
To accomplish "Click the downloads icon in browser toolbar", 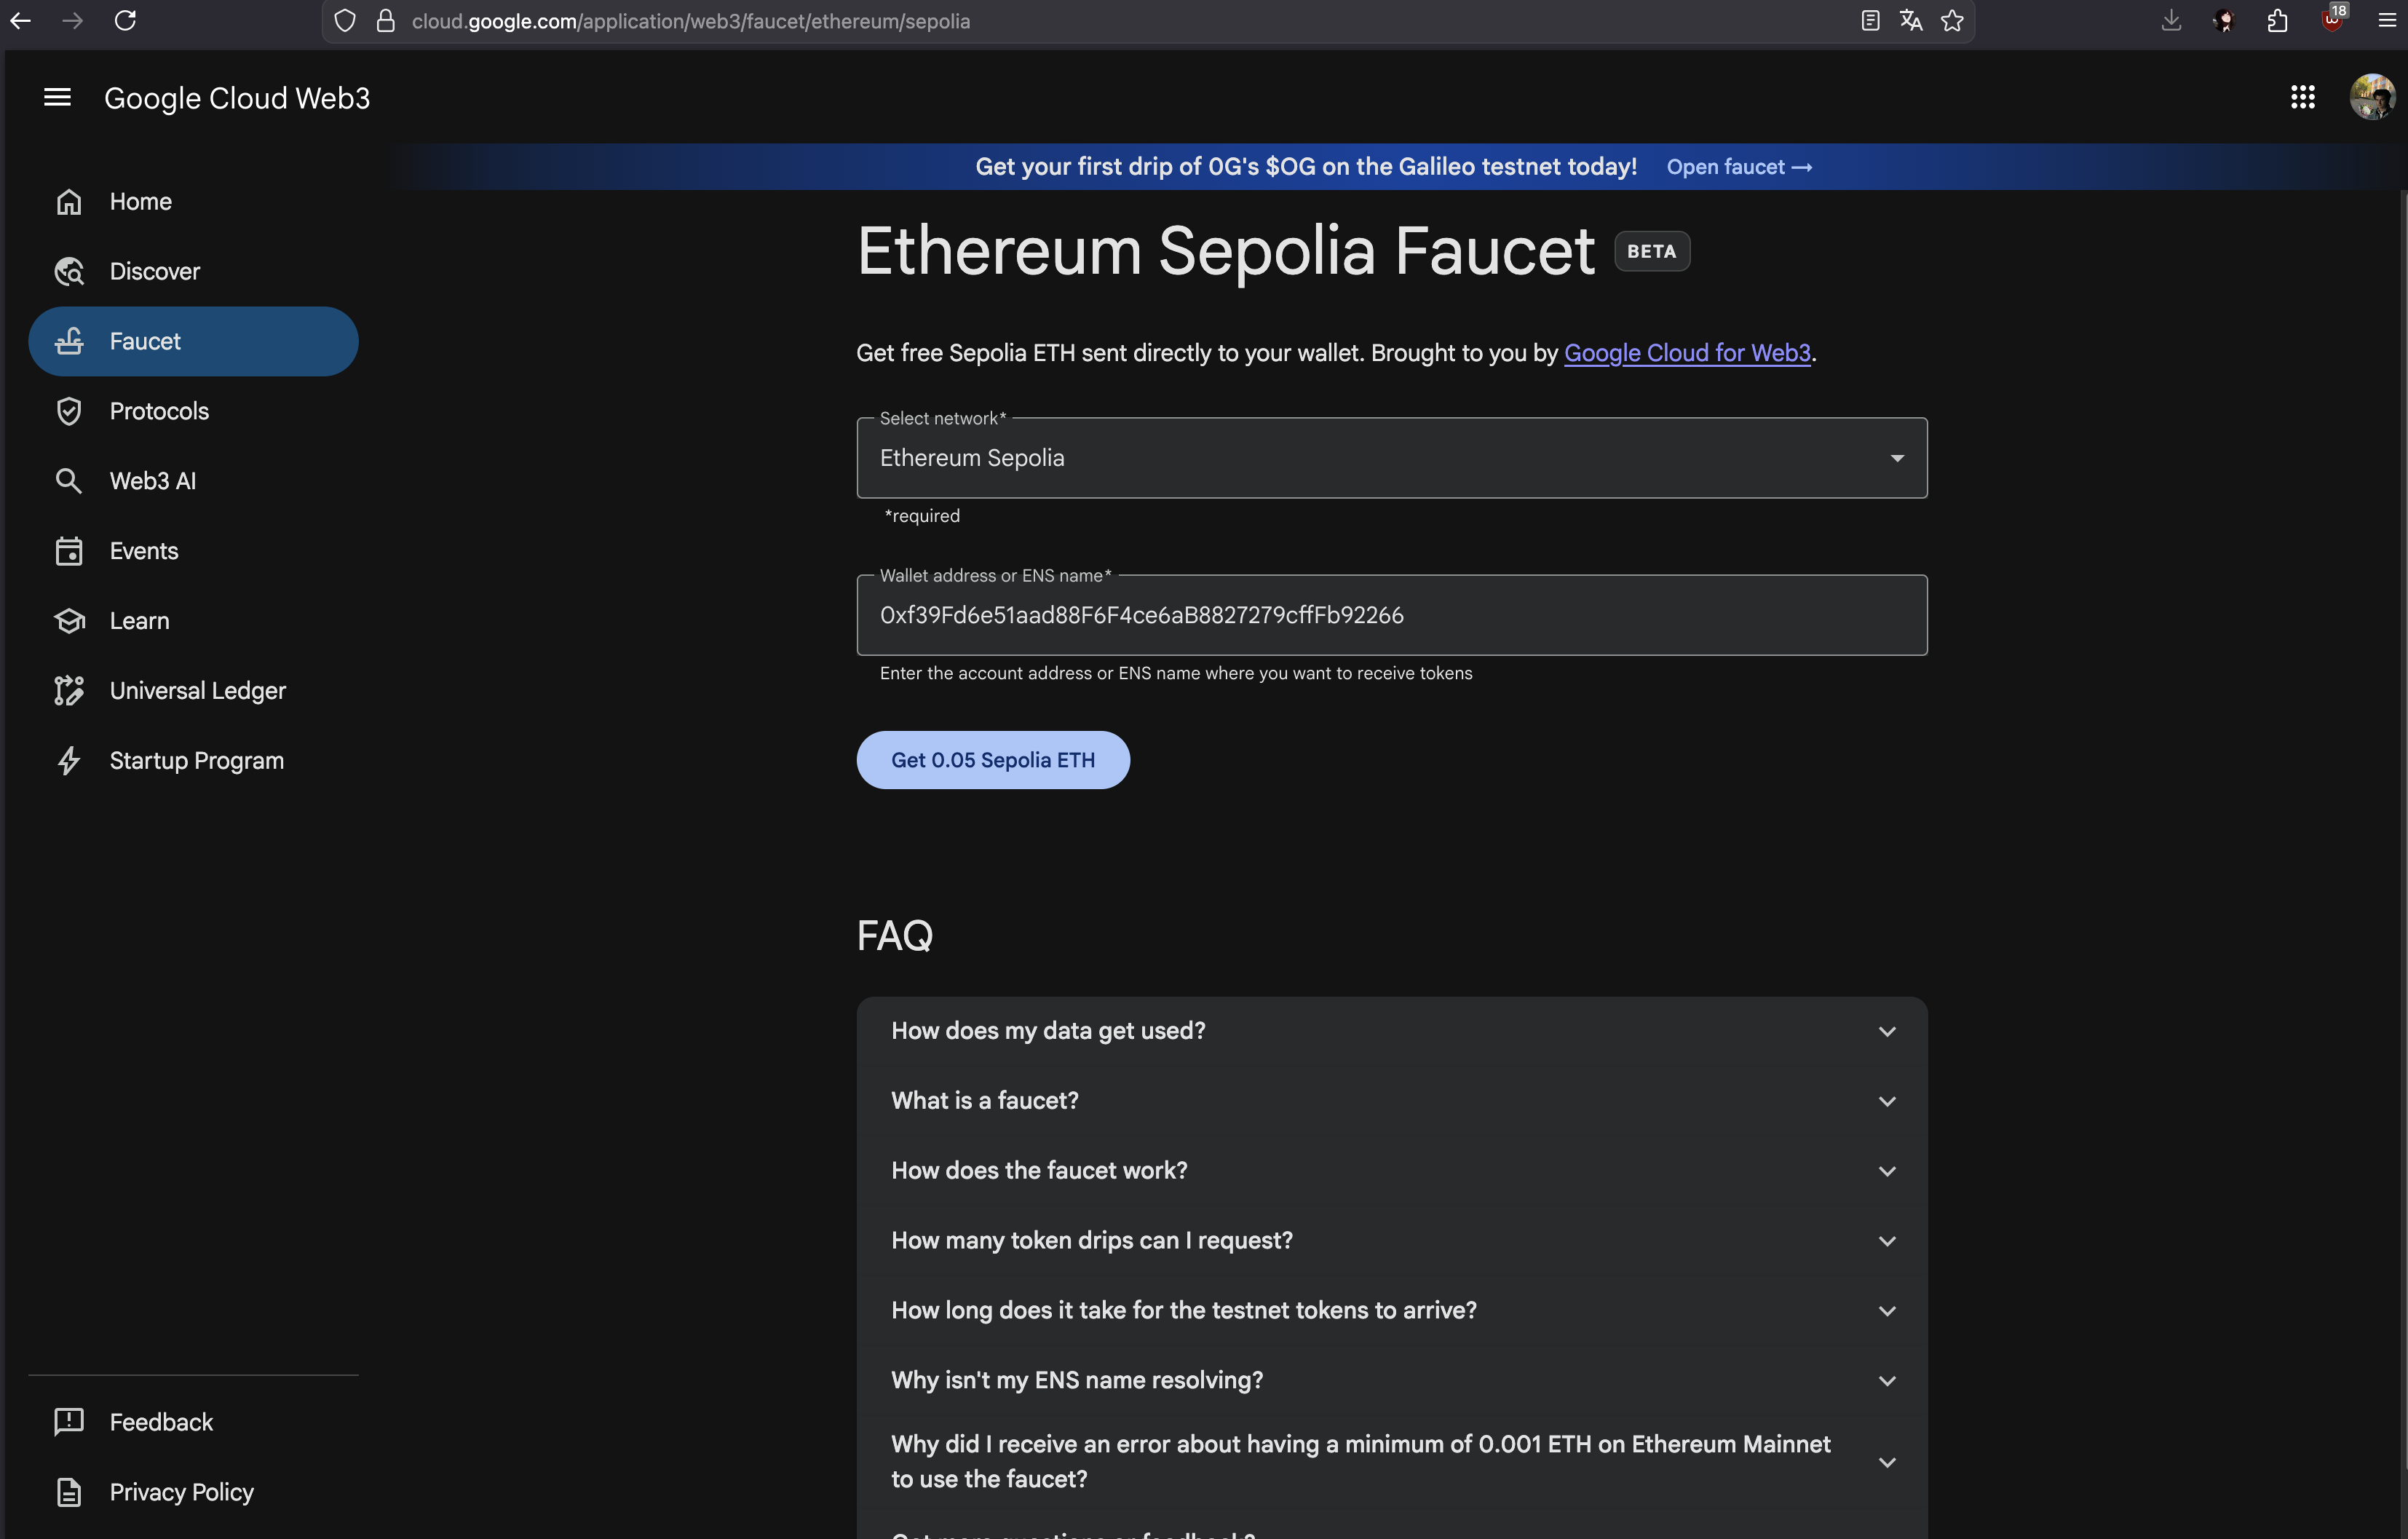I will [x=2171, y=20].
